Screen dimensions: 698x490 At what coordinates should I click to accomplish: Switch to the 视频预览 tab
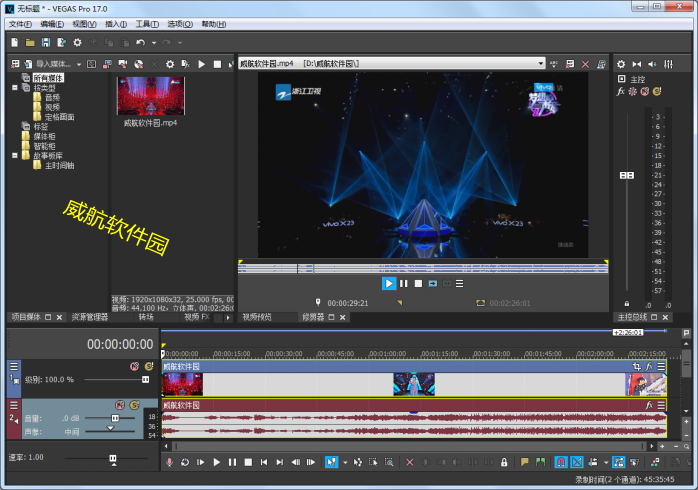[x=256, y=317]
